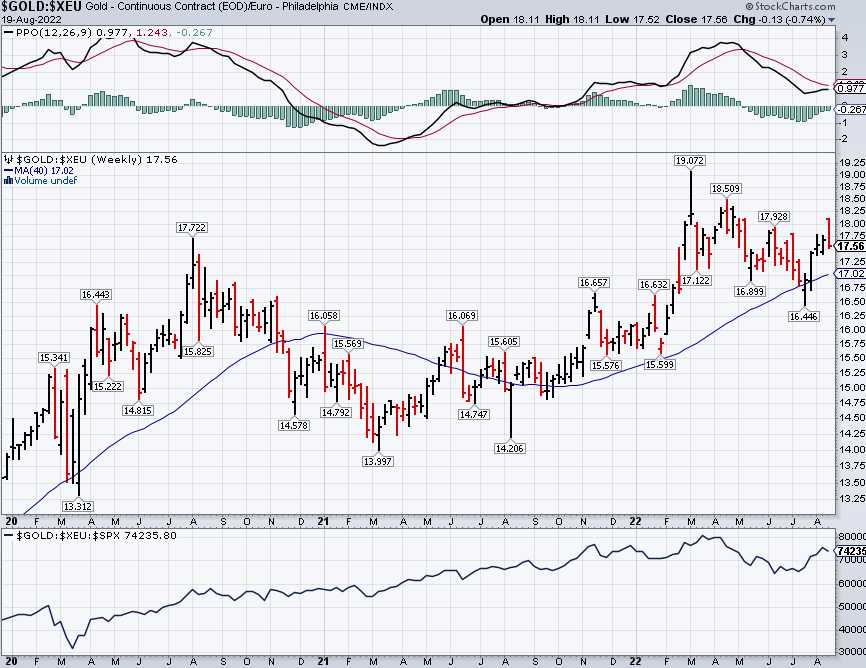Click the 17.02 MA value tag on right axis
866x668 pixels.
[850, 273]
